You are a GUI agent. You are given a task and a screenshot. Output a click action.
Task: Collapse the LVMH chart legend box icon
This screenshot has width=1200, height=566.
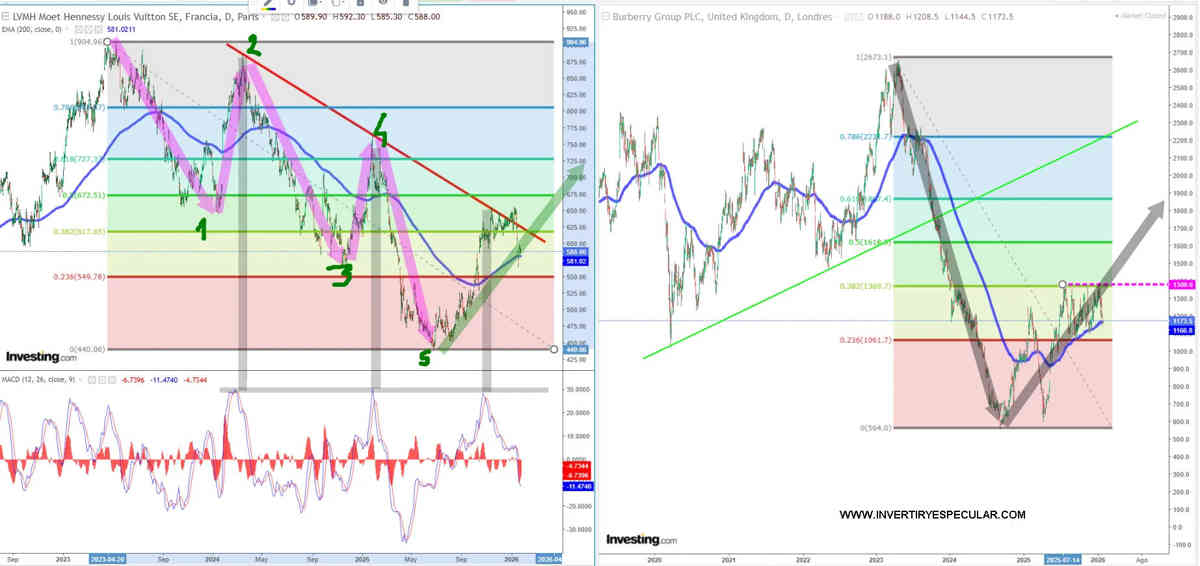point(7,16)
